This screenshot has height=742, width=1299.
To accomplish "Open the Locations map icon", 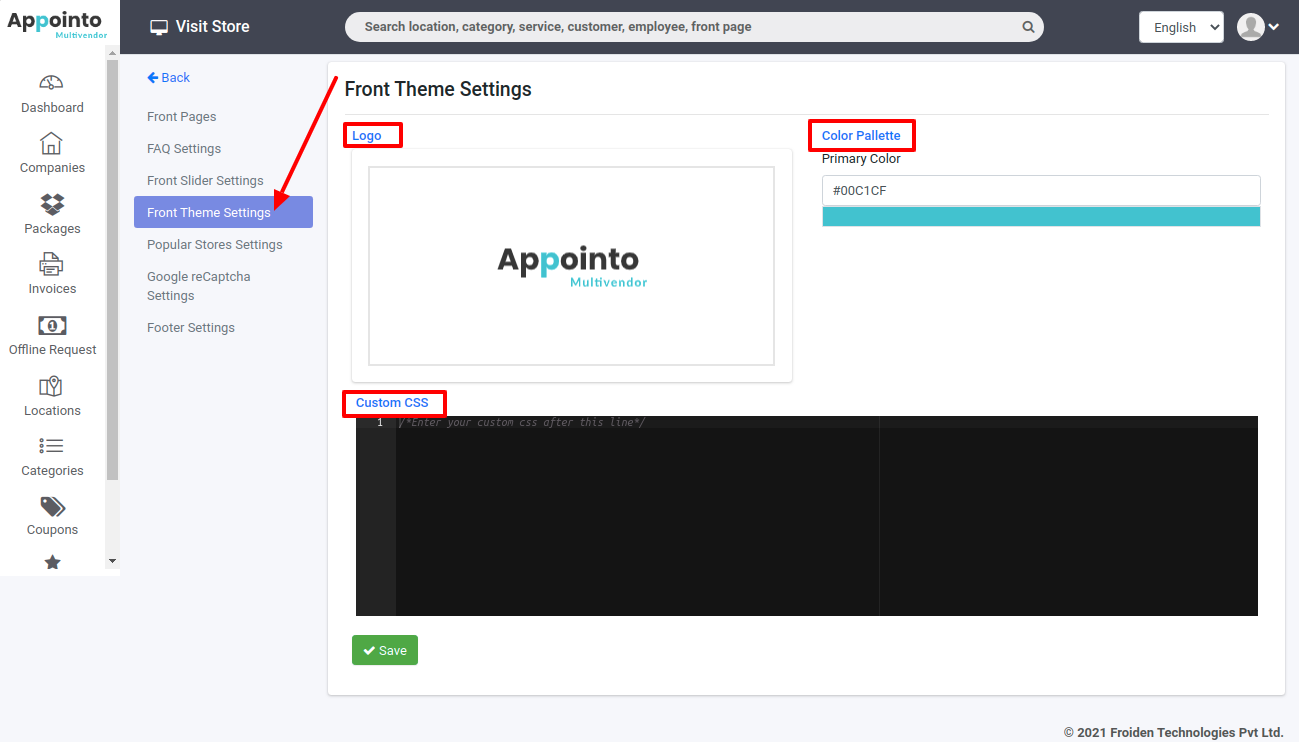I will click(x=52, y=387).
